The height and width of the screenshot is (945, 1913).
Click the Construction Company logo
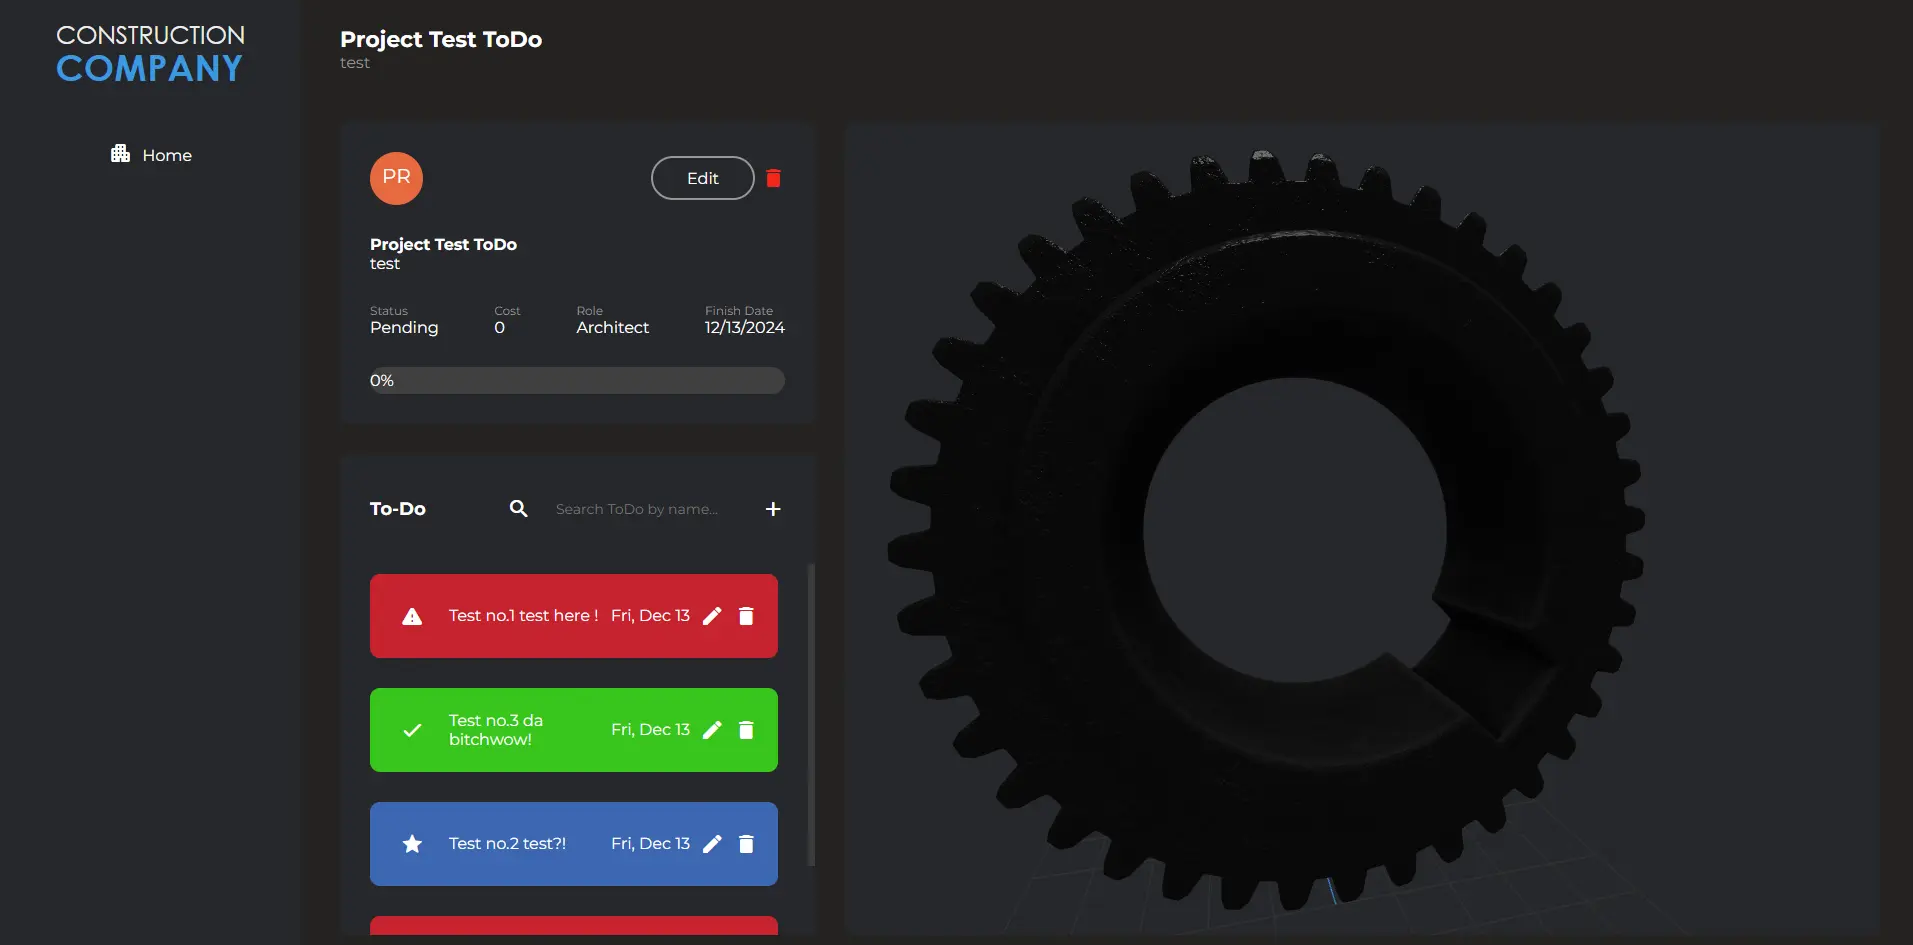tap(150, 54)
